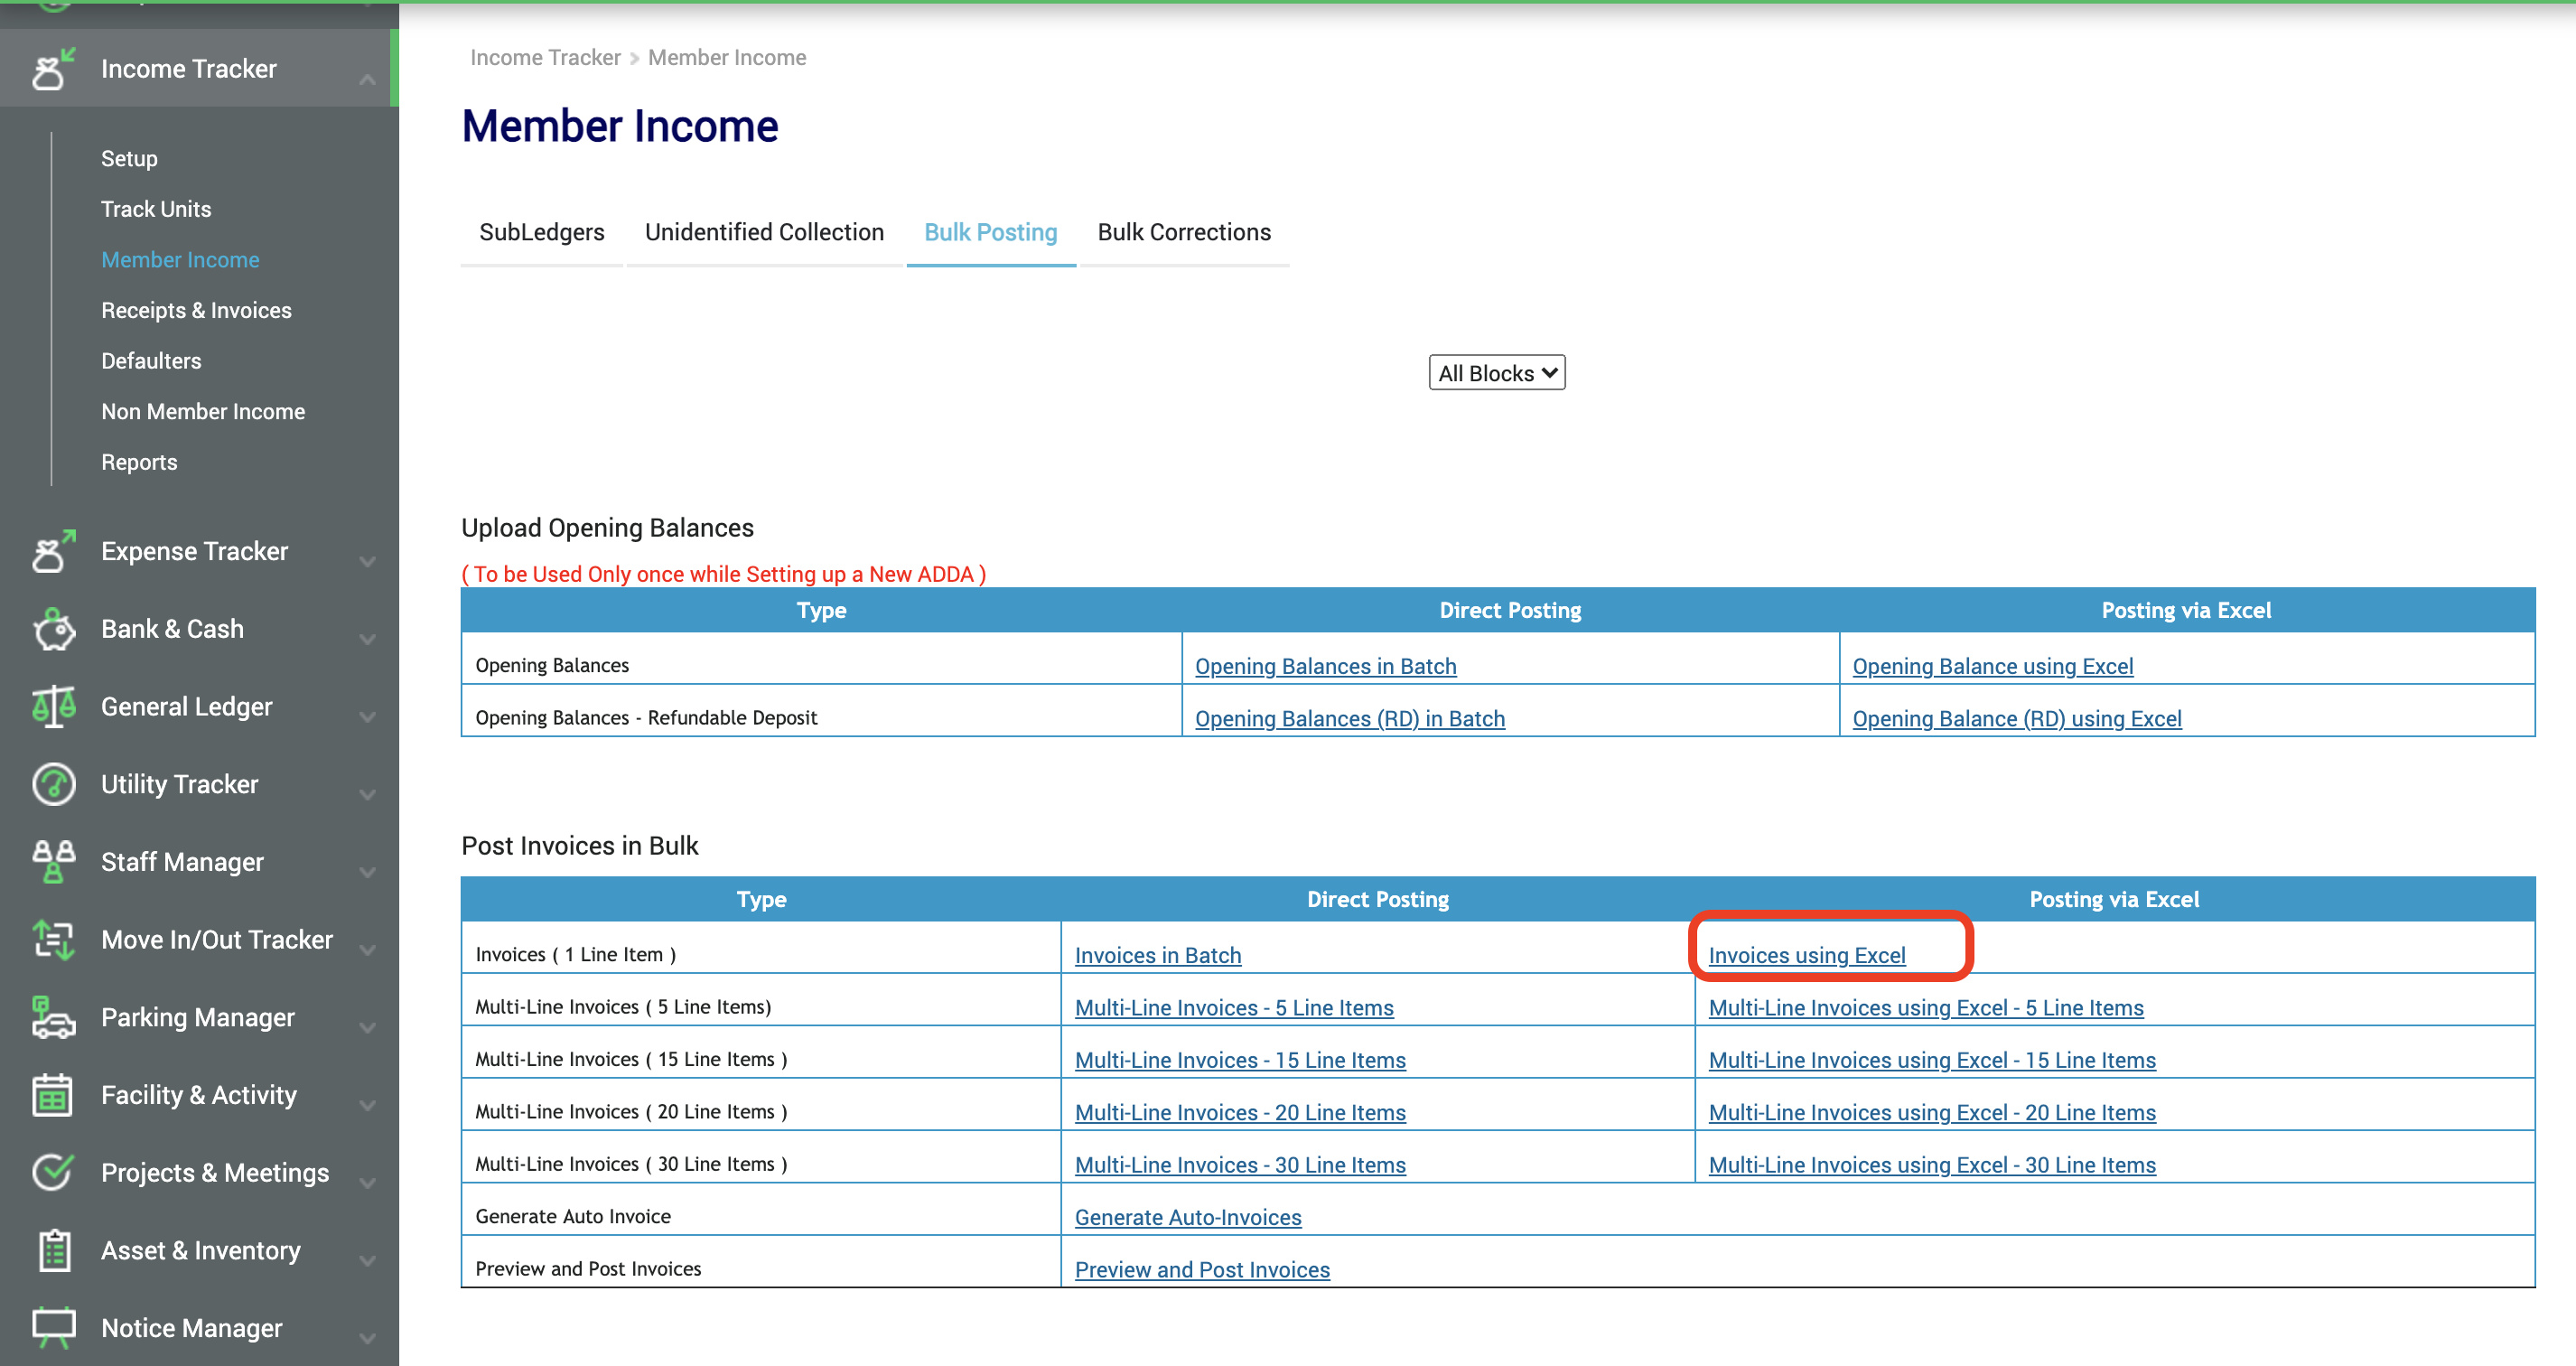The image size is (2576, 1366).
Task: Click the Utility Tracker icon
Action: coord(53,784)
